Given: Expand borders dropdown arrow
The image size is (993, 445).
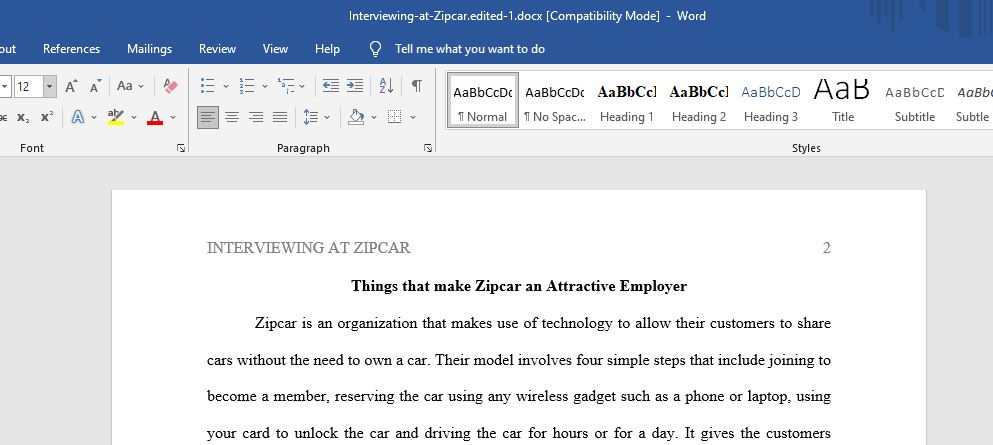Looking at the screenshot, I should click(x=413, y=117).
